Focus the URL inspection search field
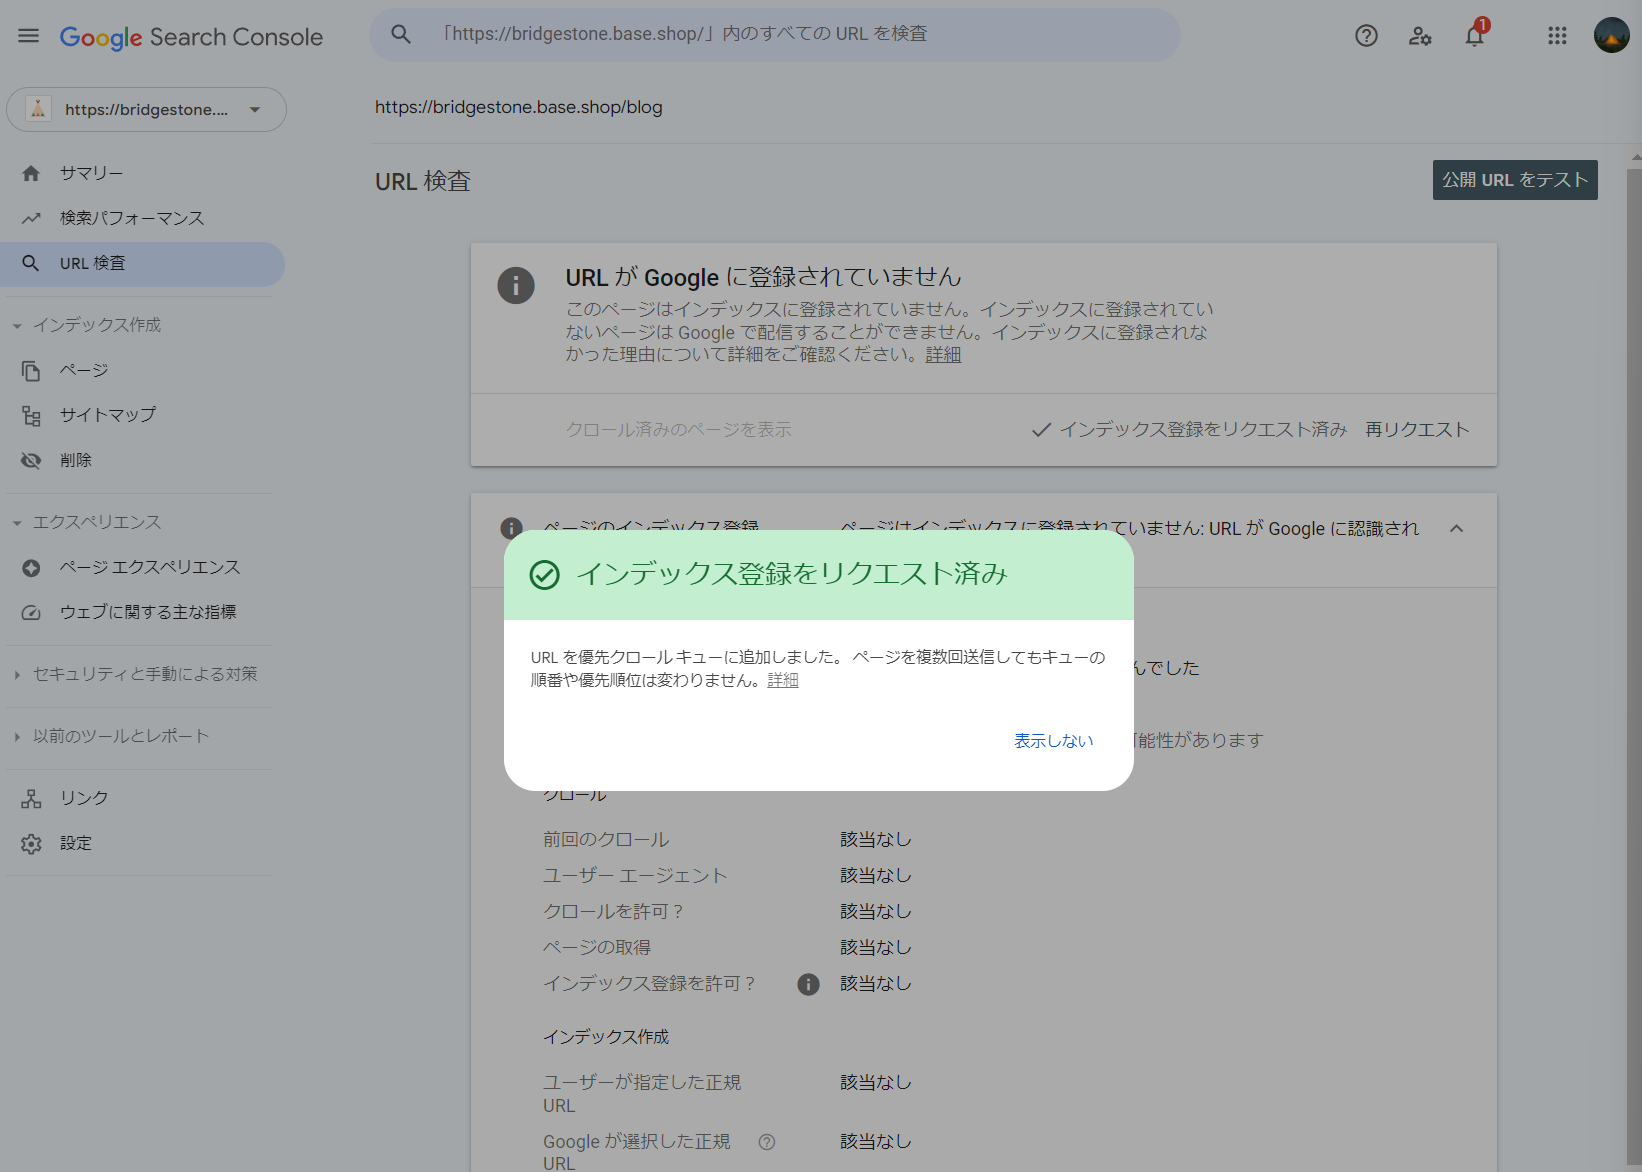Viewport: 1642px width, 1172px height. point(775,34)
